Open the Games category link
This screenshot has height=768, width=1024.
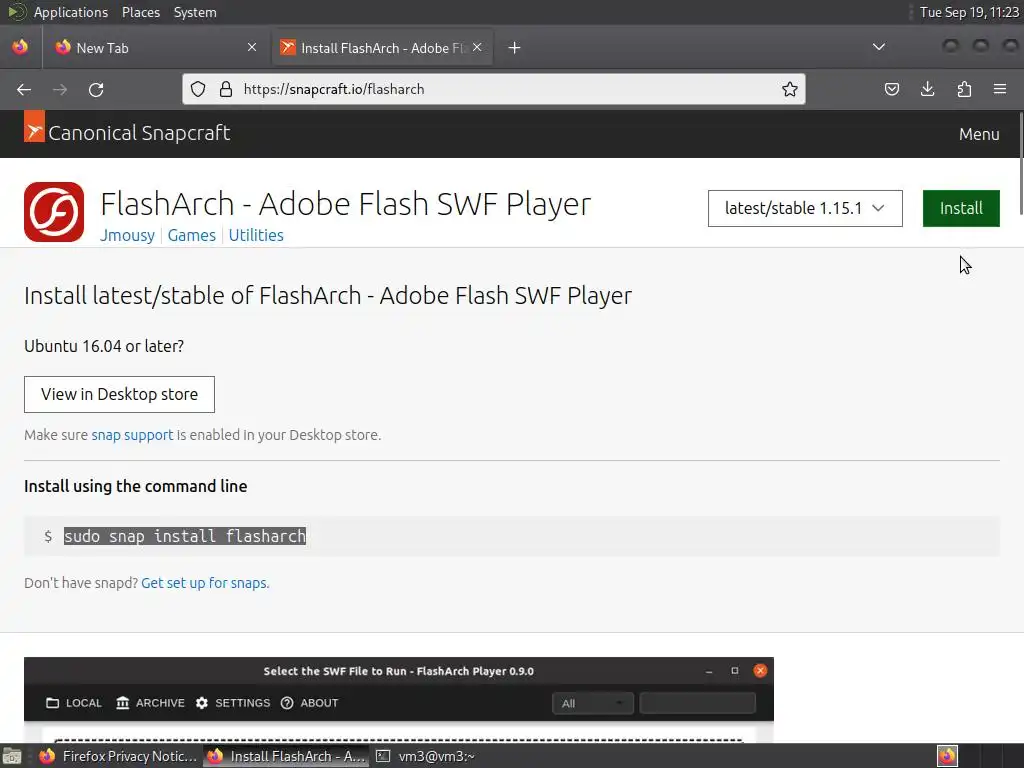pyautogui.click(x=191, y=235)
